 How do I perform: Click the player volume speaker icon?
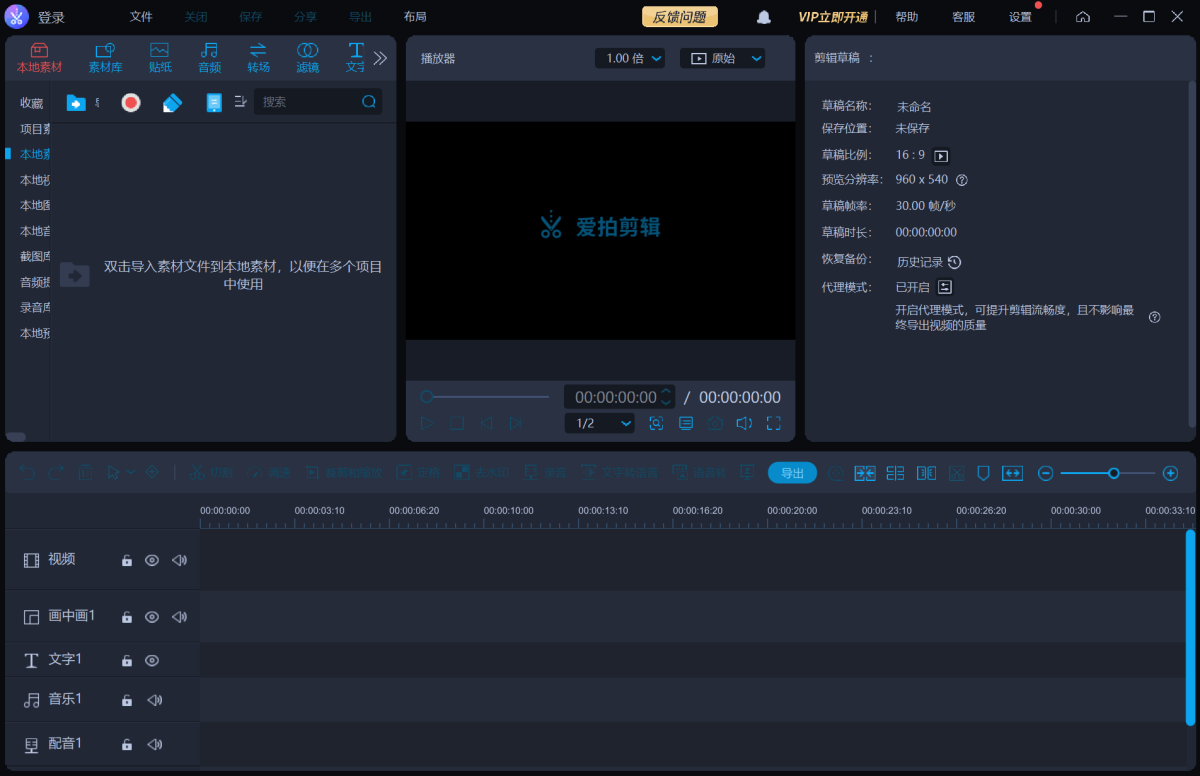[744, 423]
